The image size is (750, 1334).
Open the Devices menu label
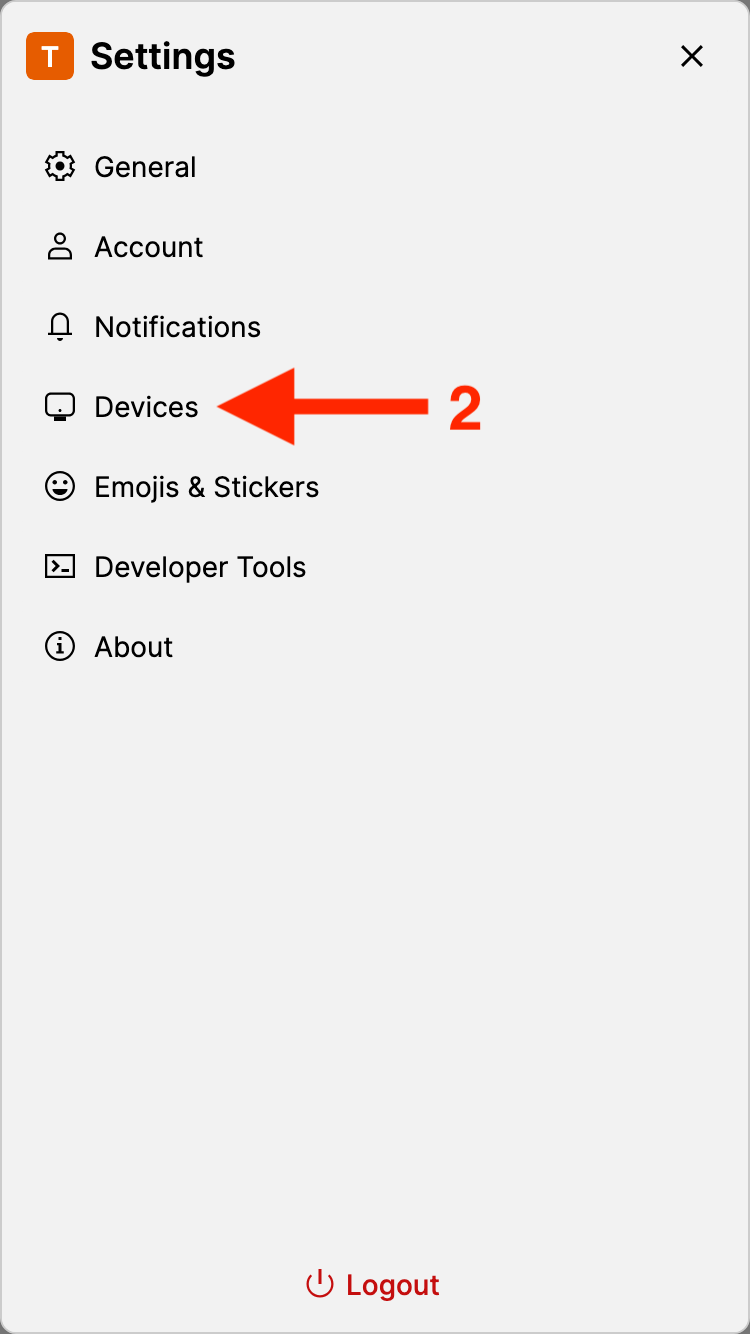146,407
